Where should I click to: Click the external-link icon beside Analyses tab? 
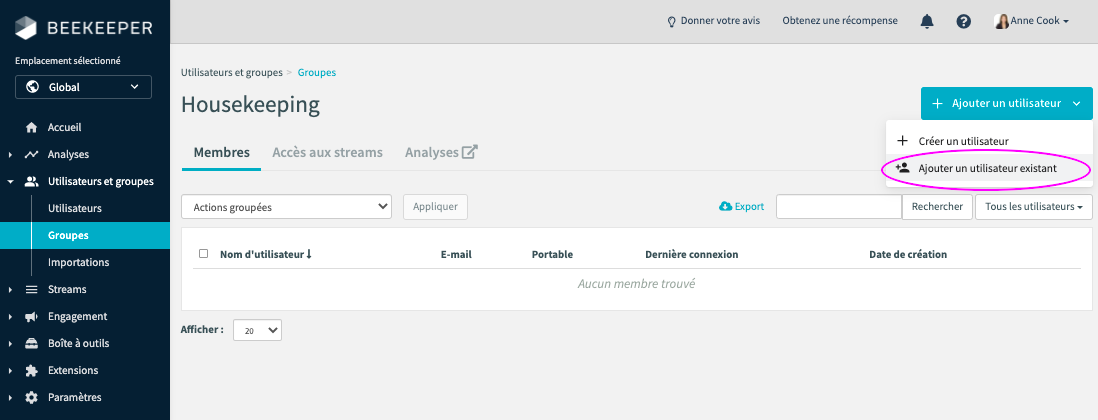470,152
